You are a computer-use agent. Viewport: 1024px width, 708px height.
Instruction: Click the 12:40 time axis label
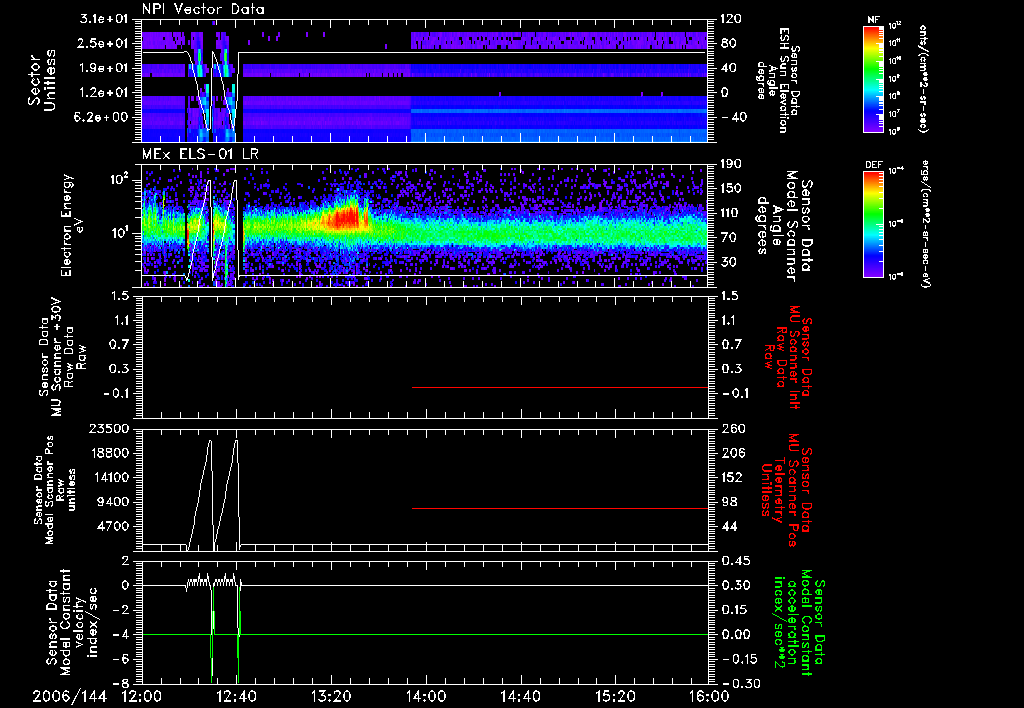[x=236, y=696]
